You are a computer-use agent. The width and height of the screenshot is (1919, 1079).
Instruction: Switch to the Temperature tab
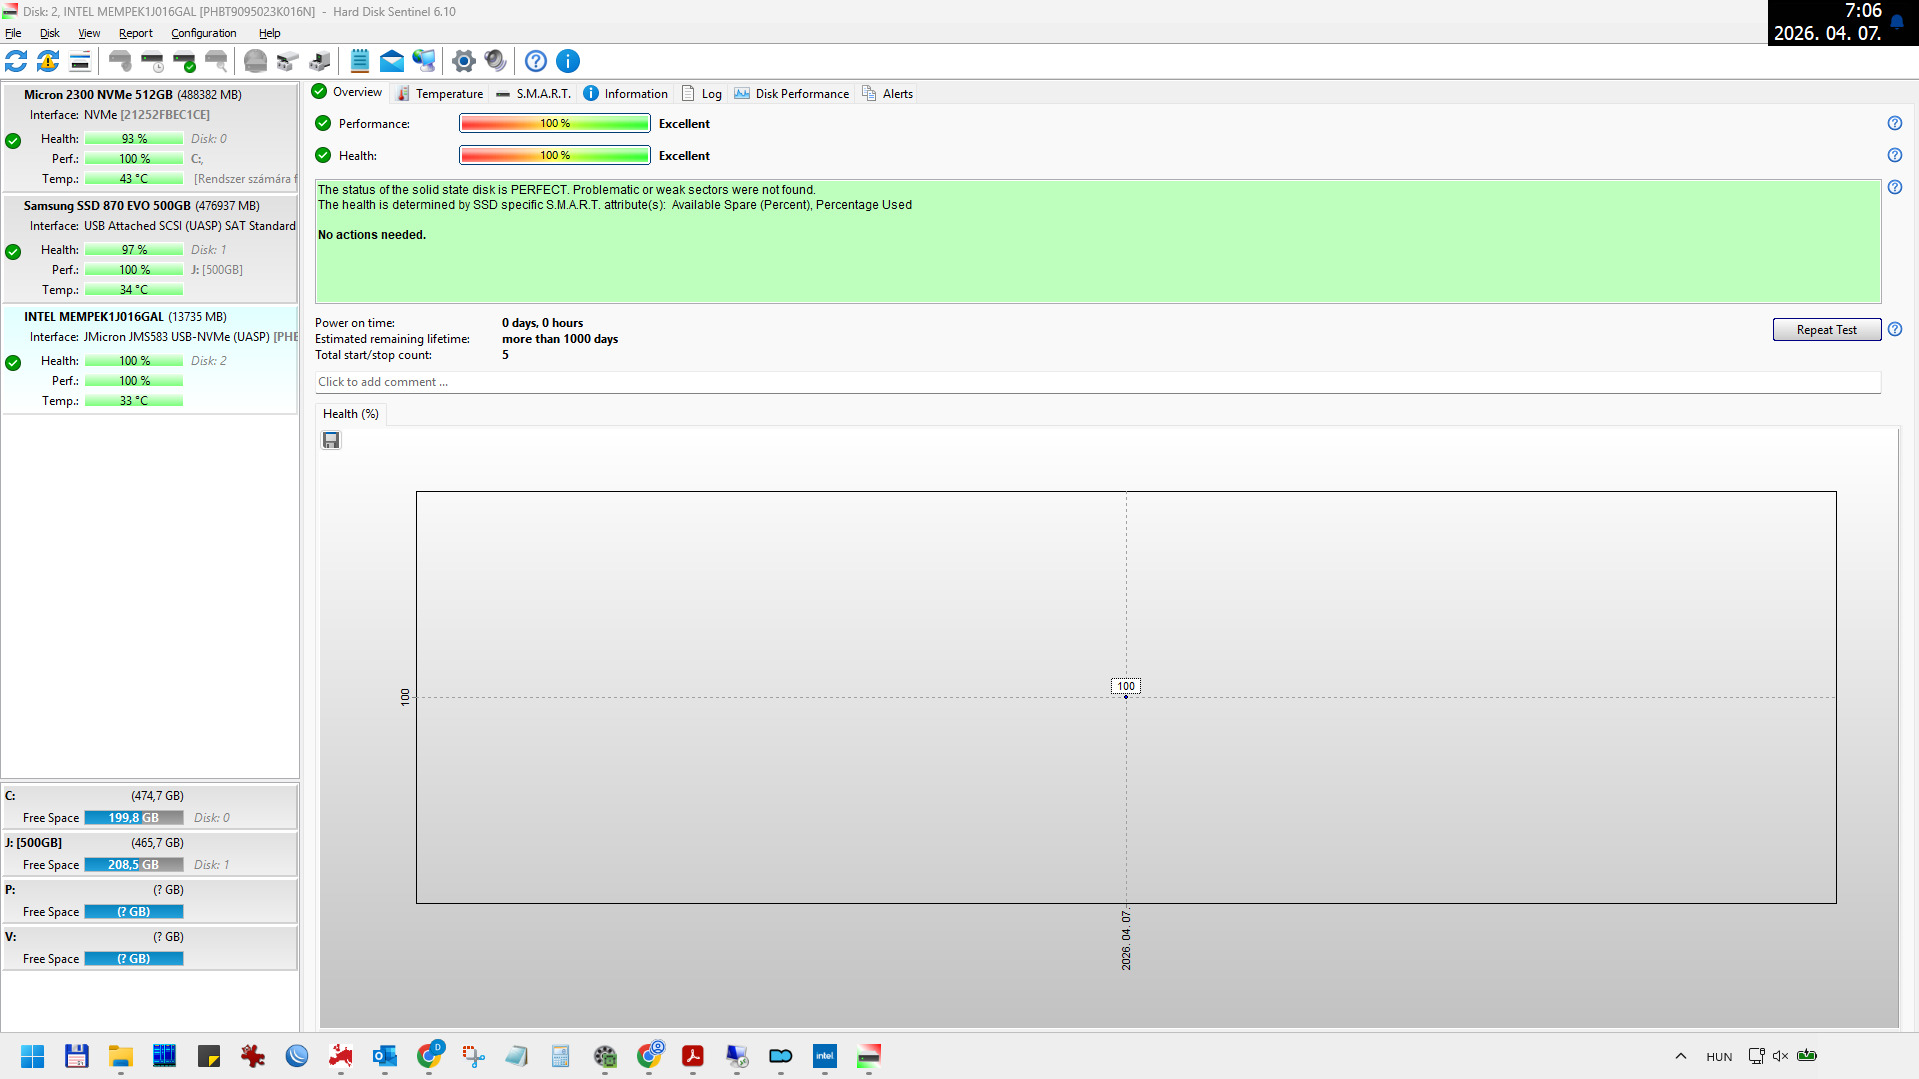point(440,94)
